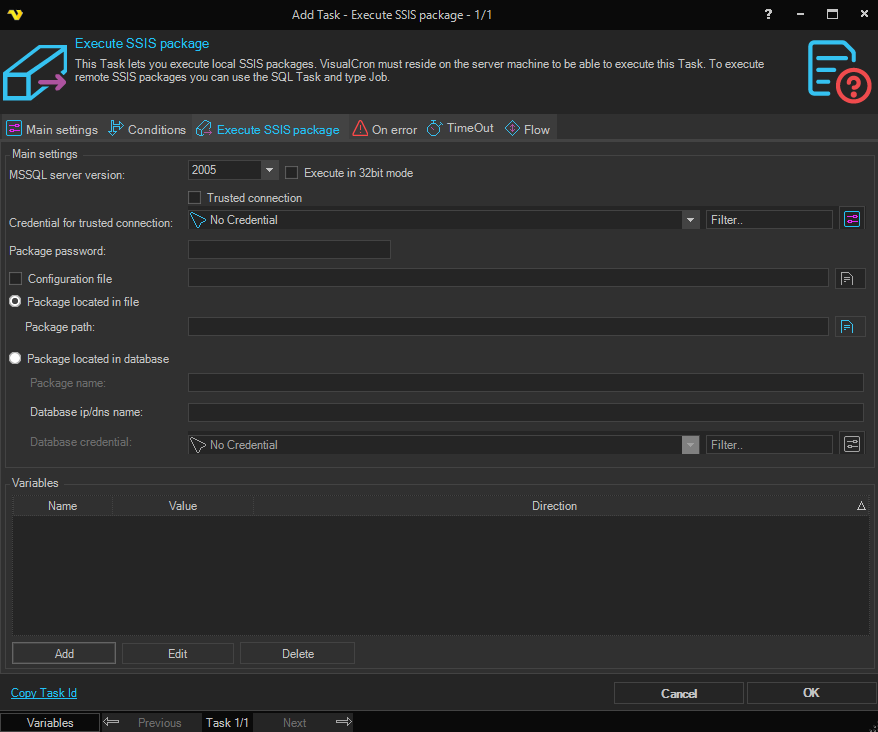Switch to the Conditions tab
The image size is (878, 732).
click(x=147, y=130)
